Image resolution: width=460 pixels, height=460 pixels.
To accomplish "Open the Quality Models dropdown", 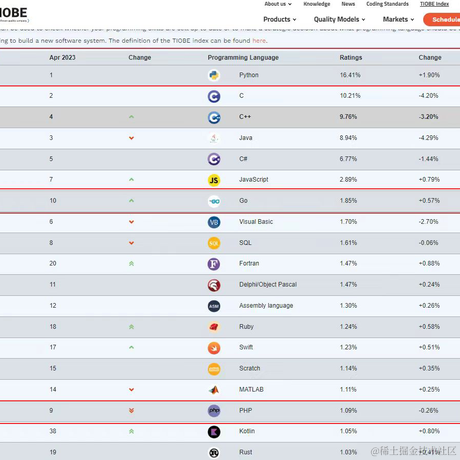I will click(x=339, y=19).
